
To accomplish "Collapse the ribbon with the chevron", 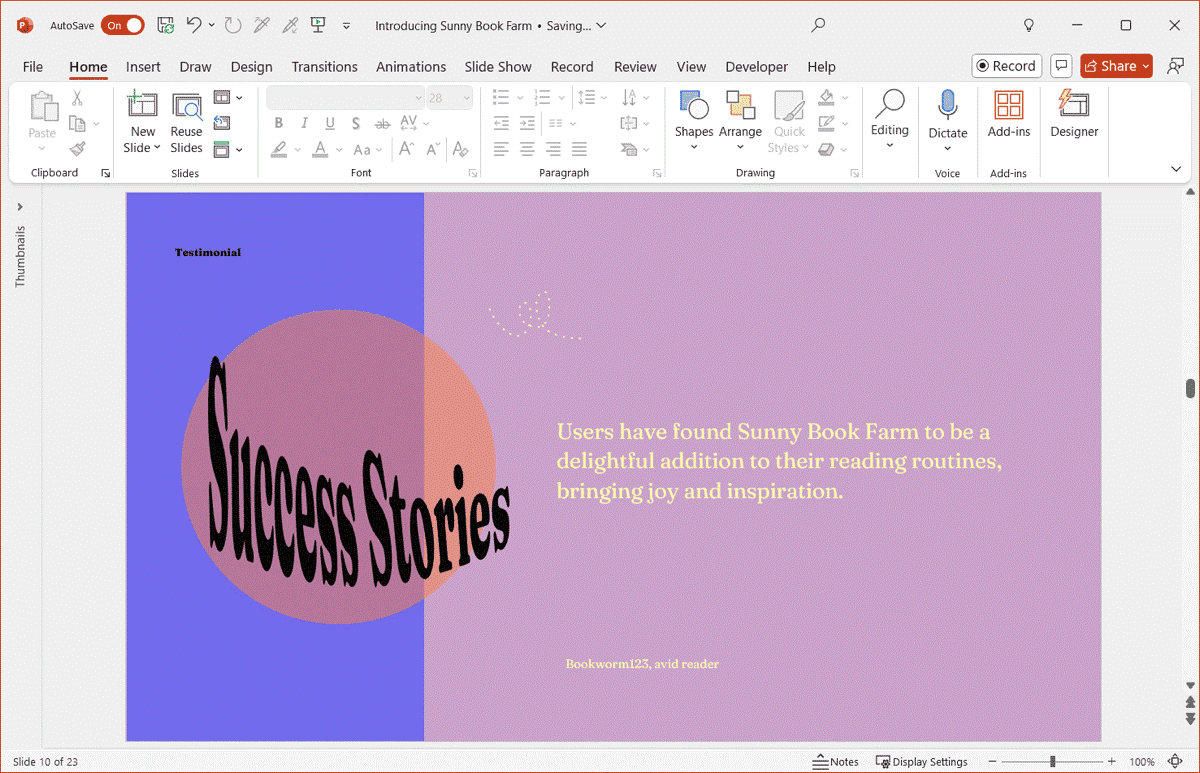I will (x=1176, y=170).
